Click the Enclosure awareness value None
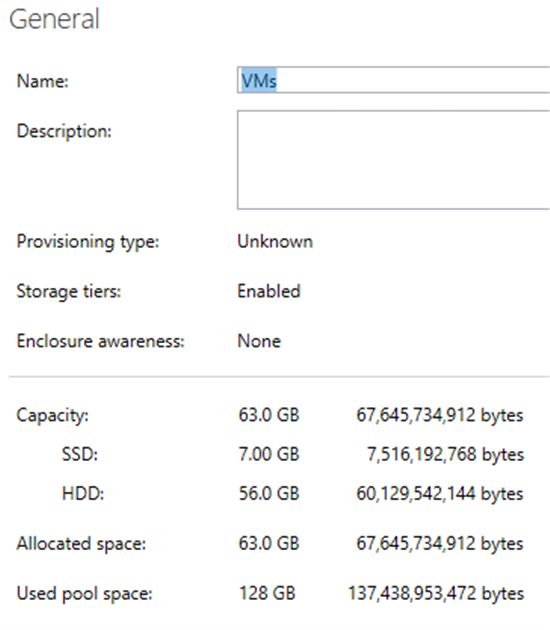The image size is (550, 630). point(259,341)
